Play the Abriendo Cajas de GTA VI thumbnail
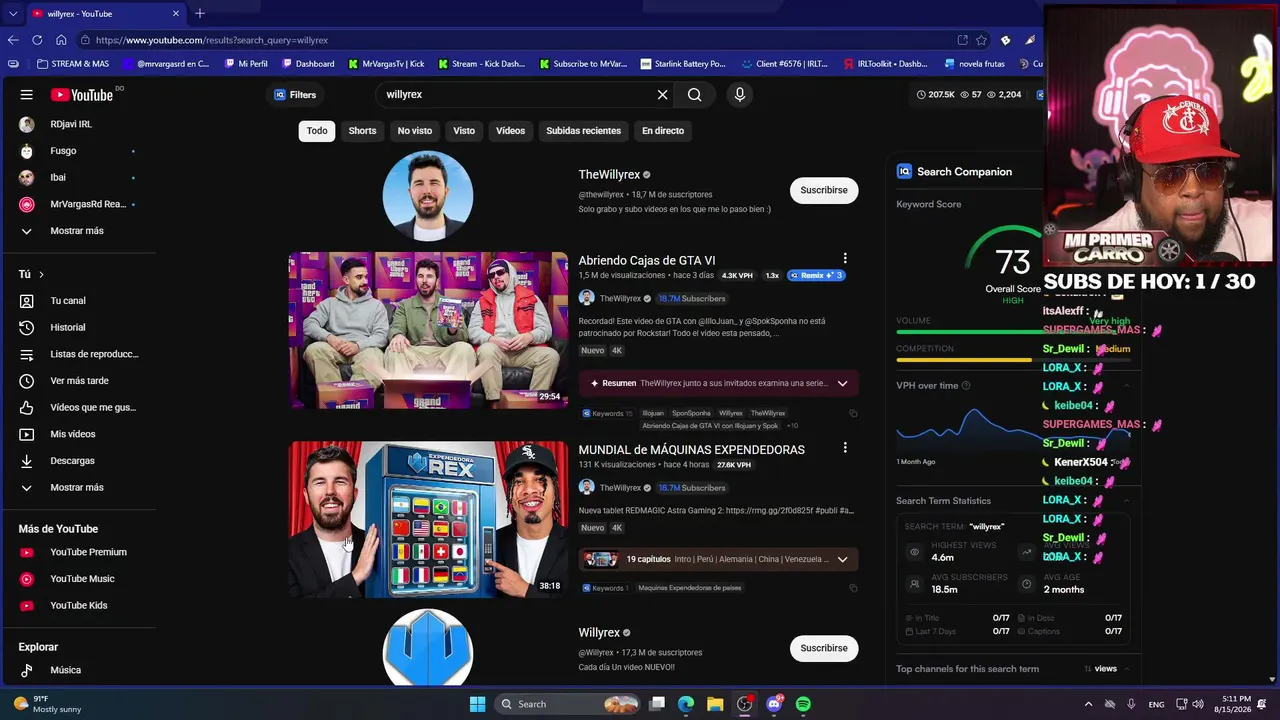Viewport: 1280px width, 720px height. (428, 330)
